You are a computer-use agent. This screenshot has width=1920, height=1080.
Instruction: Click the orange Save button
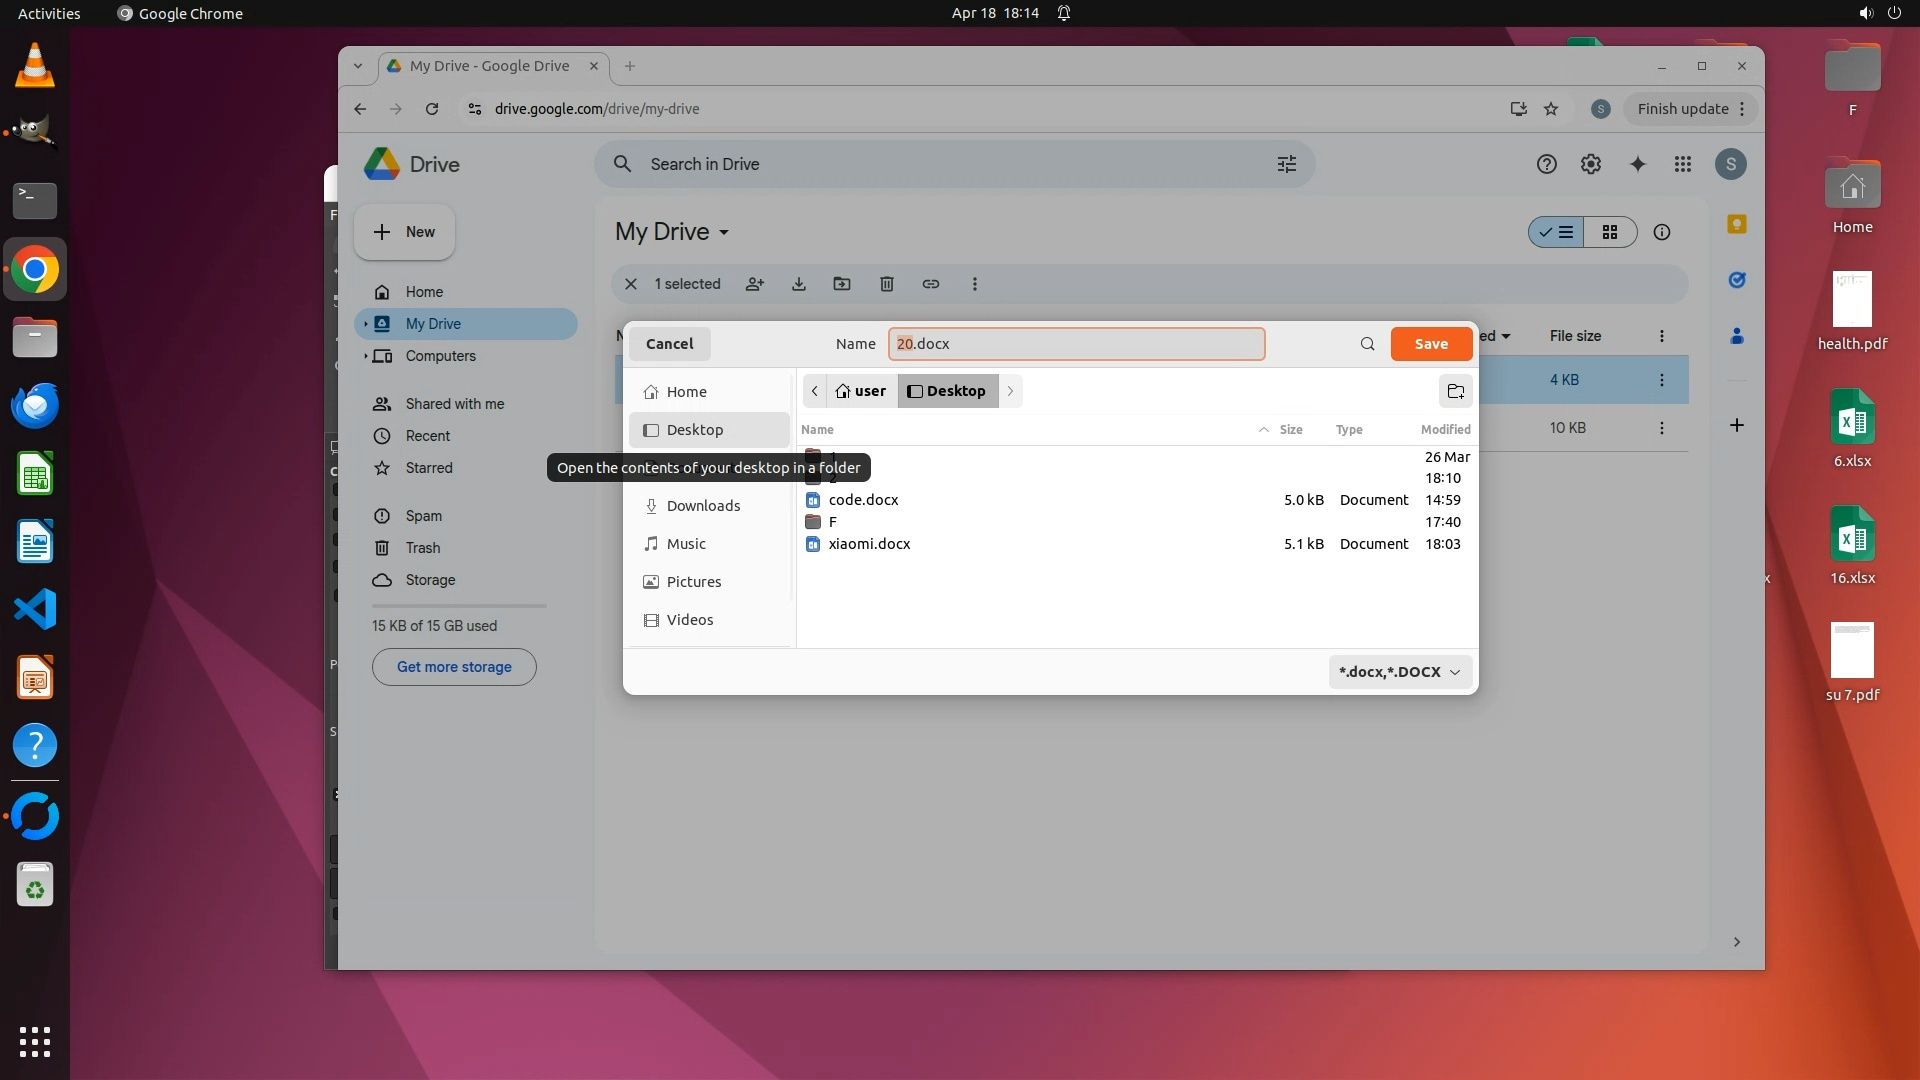1430,344
